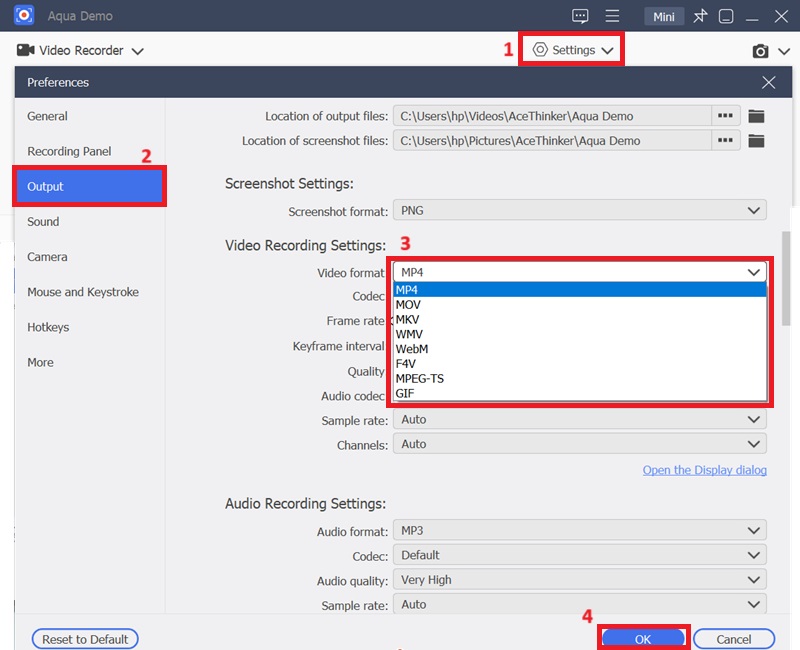The height and width of the screenshot is (650, 800).
Task: Click the Video Recorder camcorder icon
Action: (25, 50)
